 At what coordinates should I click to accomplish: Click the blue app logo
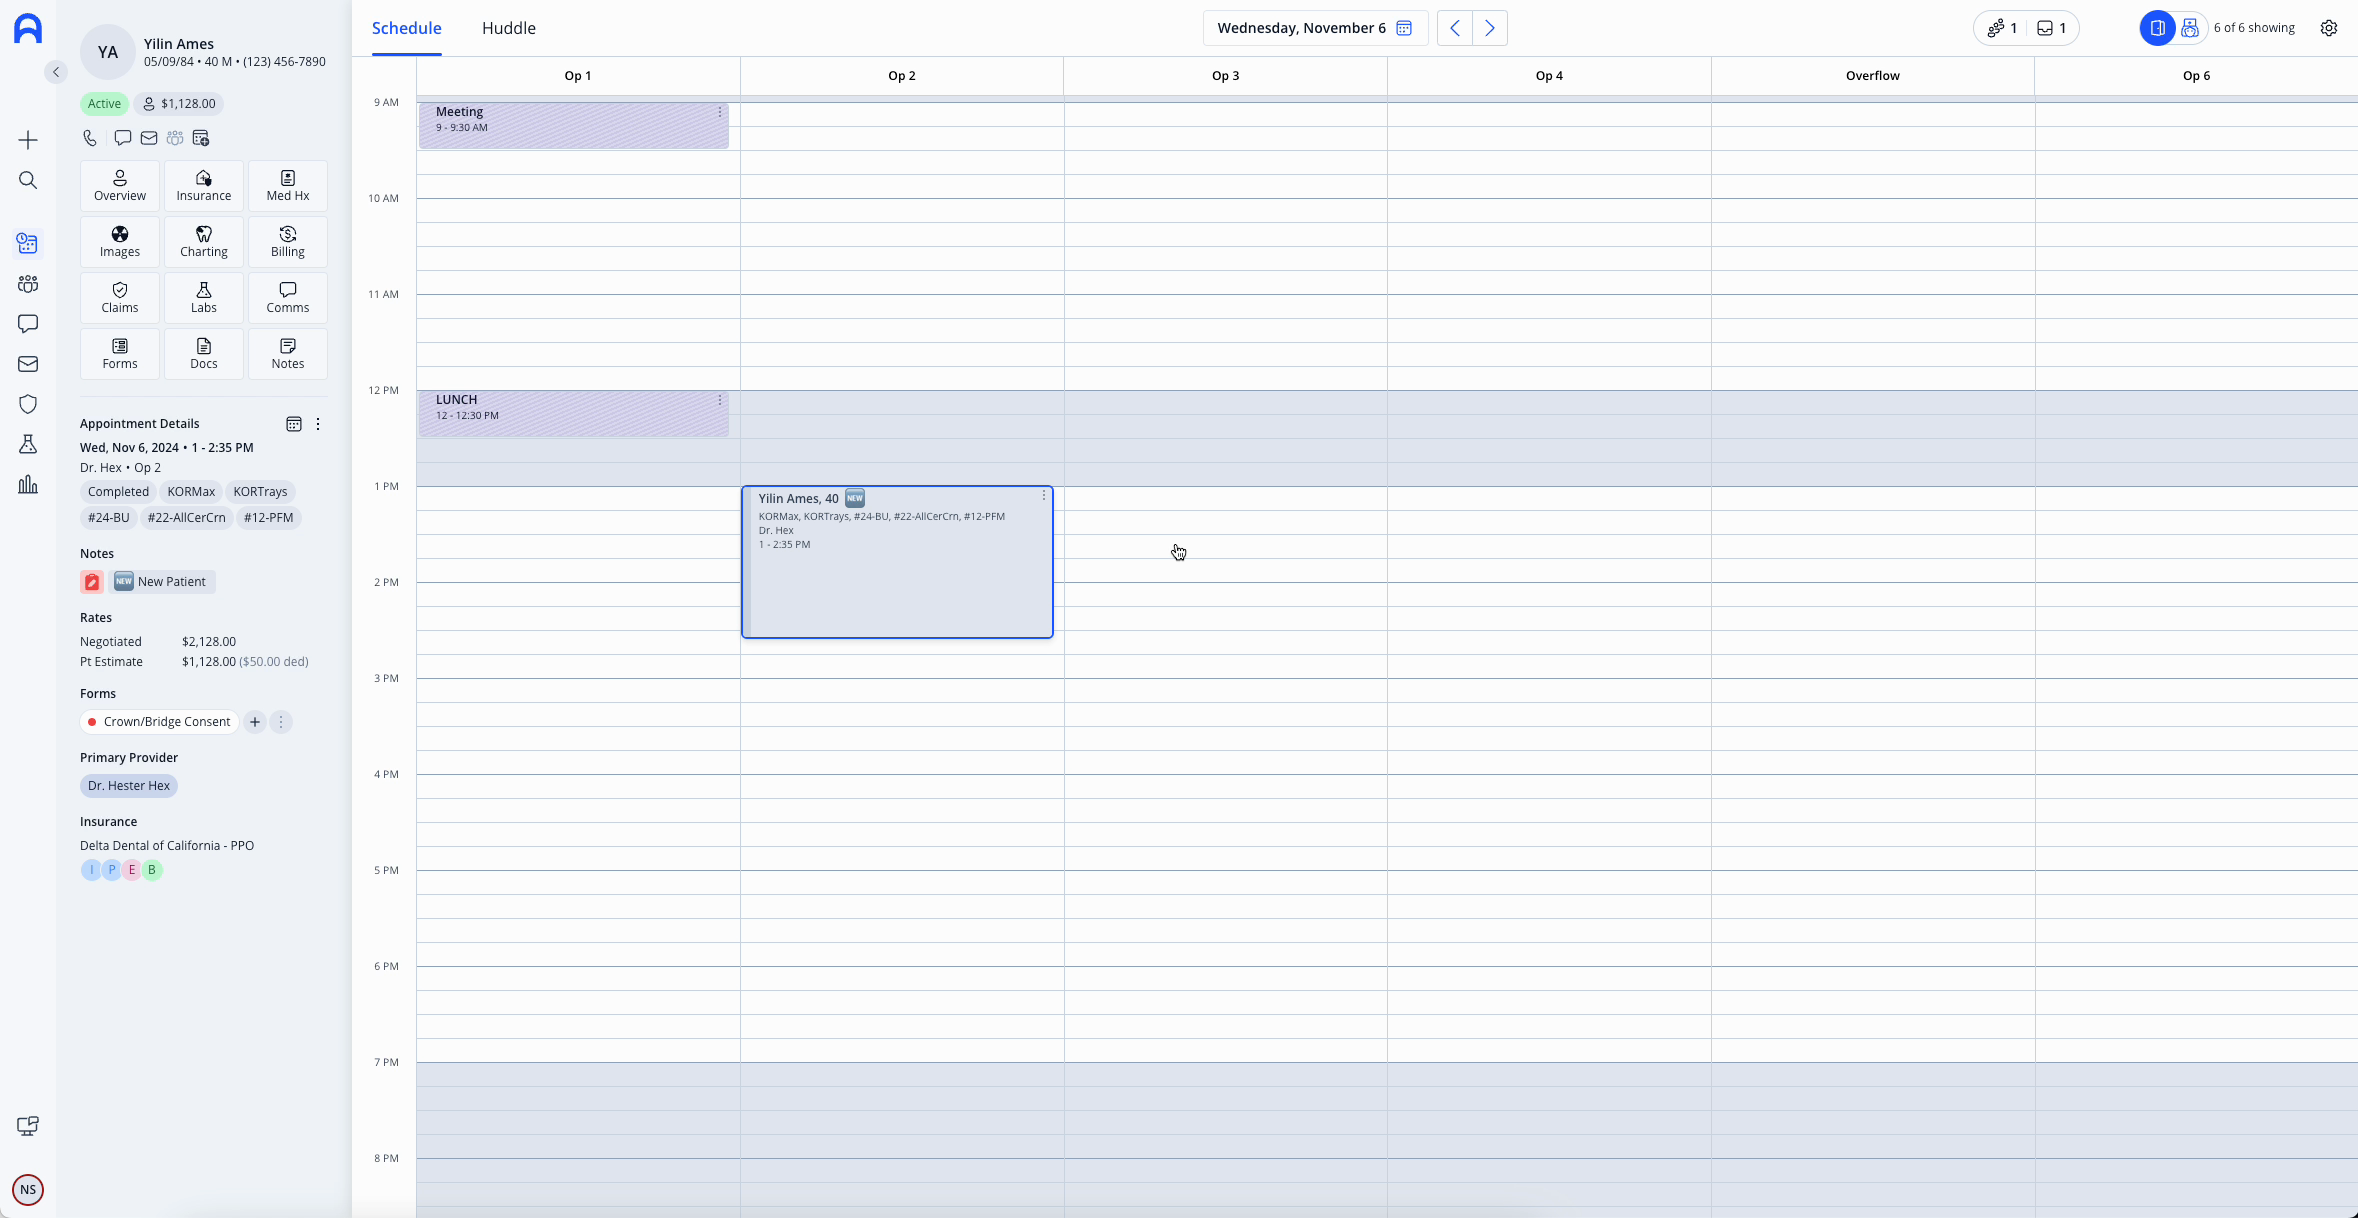[28, 28]
